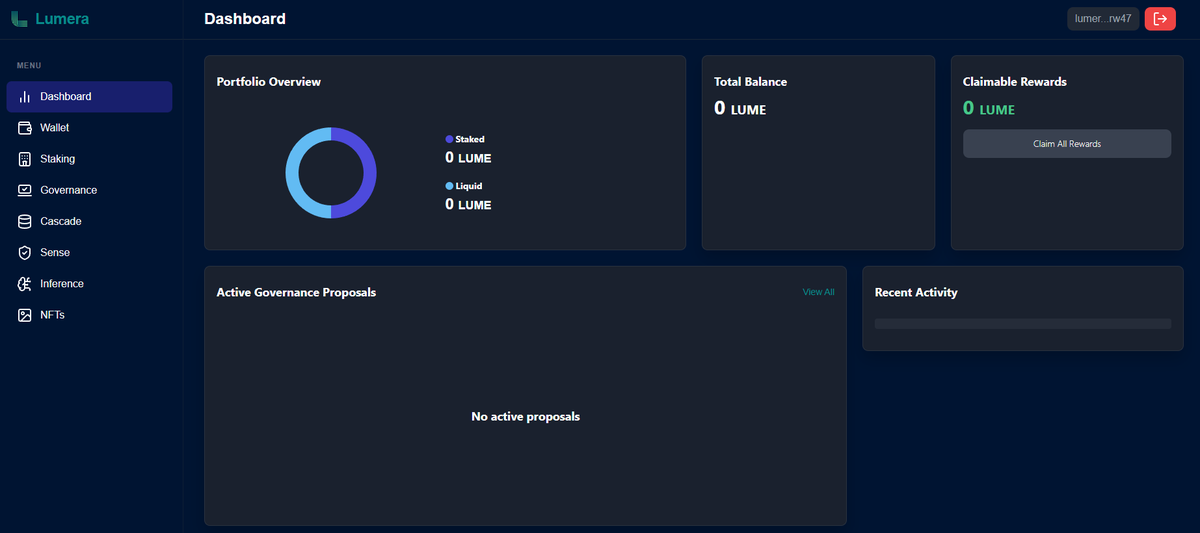Open the Dashboard menu item
Viewport: 1200px width, 533px height.
pos(89,97)
